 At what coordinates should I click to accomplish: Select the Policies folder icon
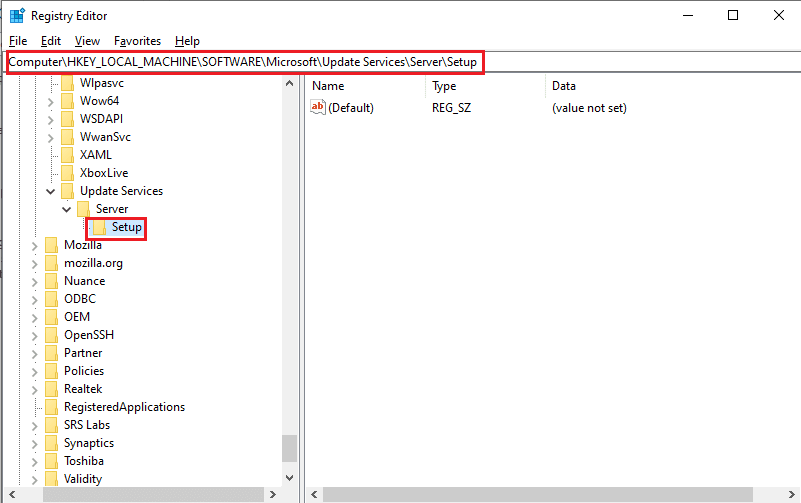pyautogui.click(x=51, y=371)
